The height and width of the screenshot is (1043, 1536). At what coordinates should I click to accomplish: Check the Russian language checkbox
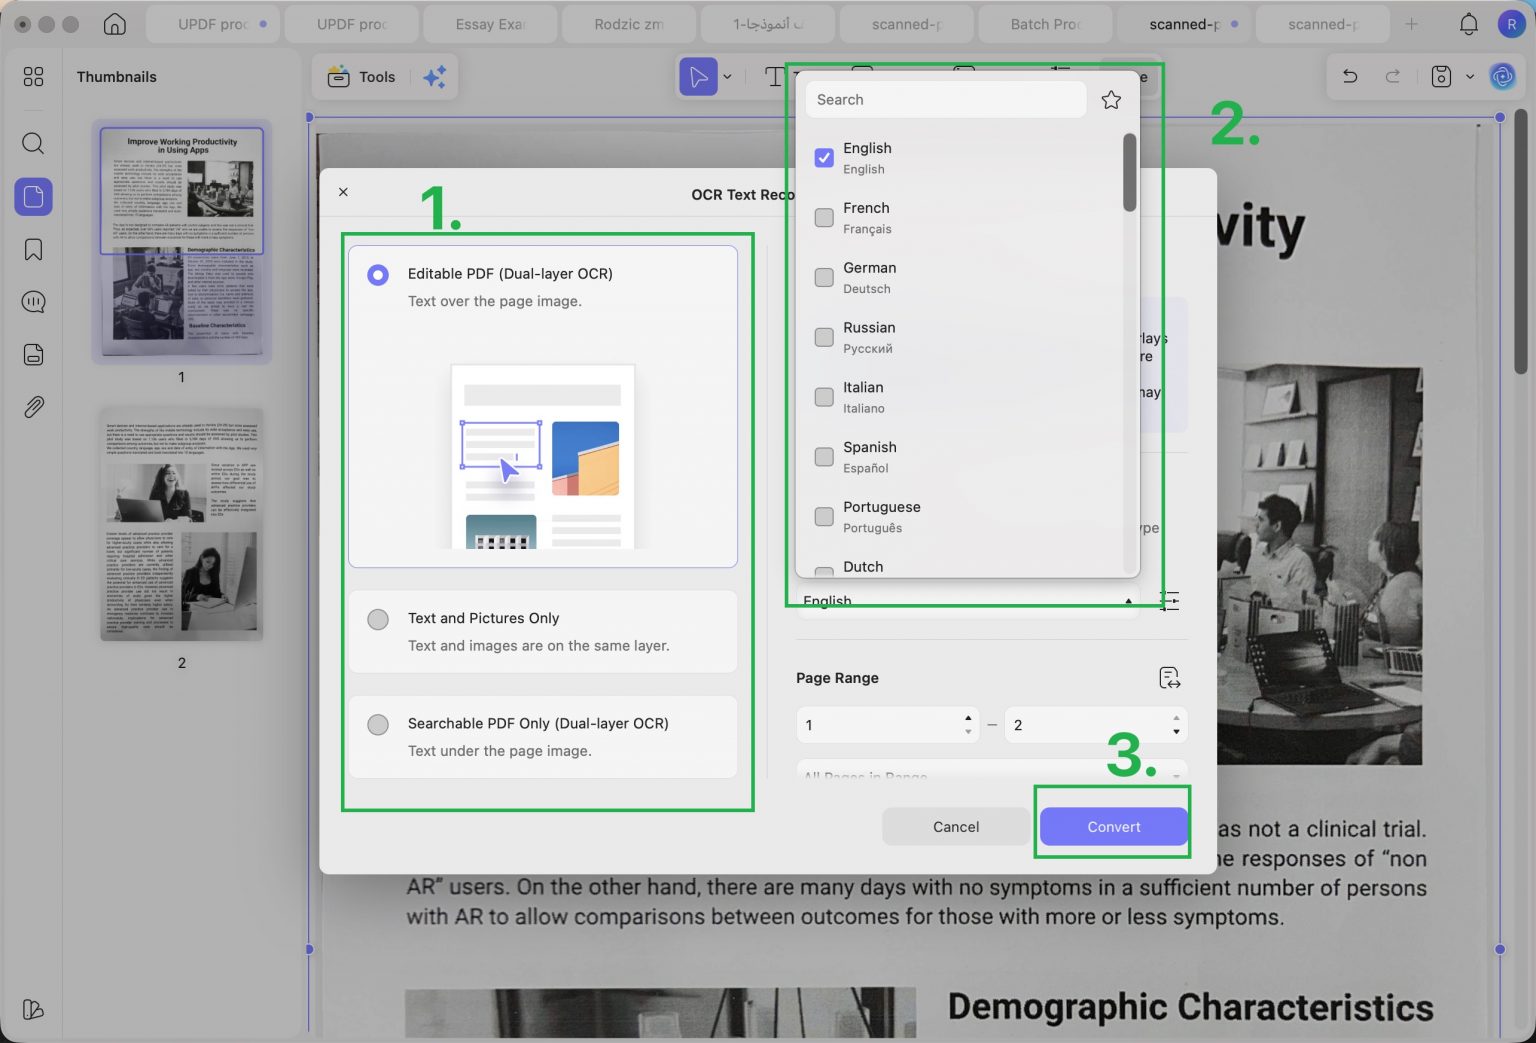point(824,337)
